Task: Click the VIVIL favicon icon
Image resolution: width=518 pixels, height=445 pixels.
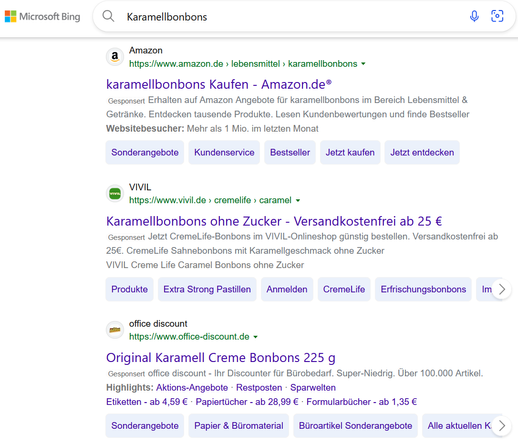Action: [x=115, y=193]
